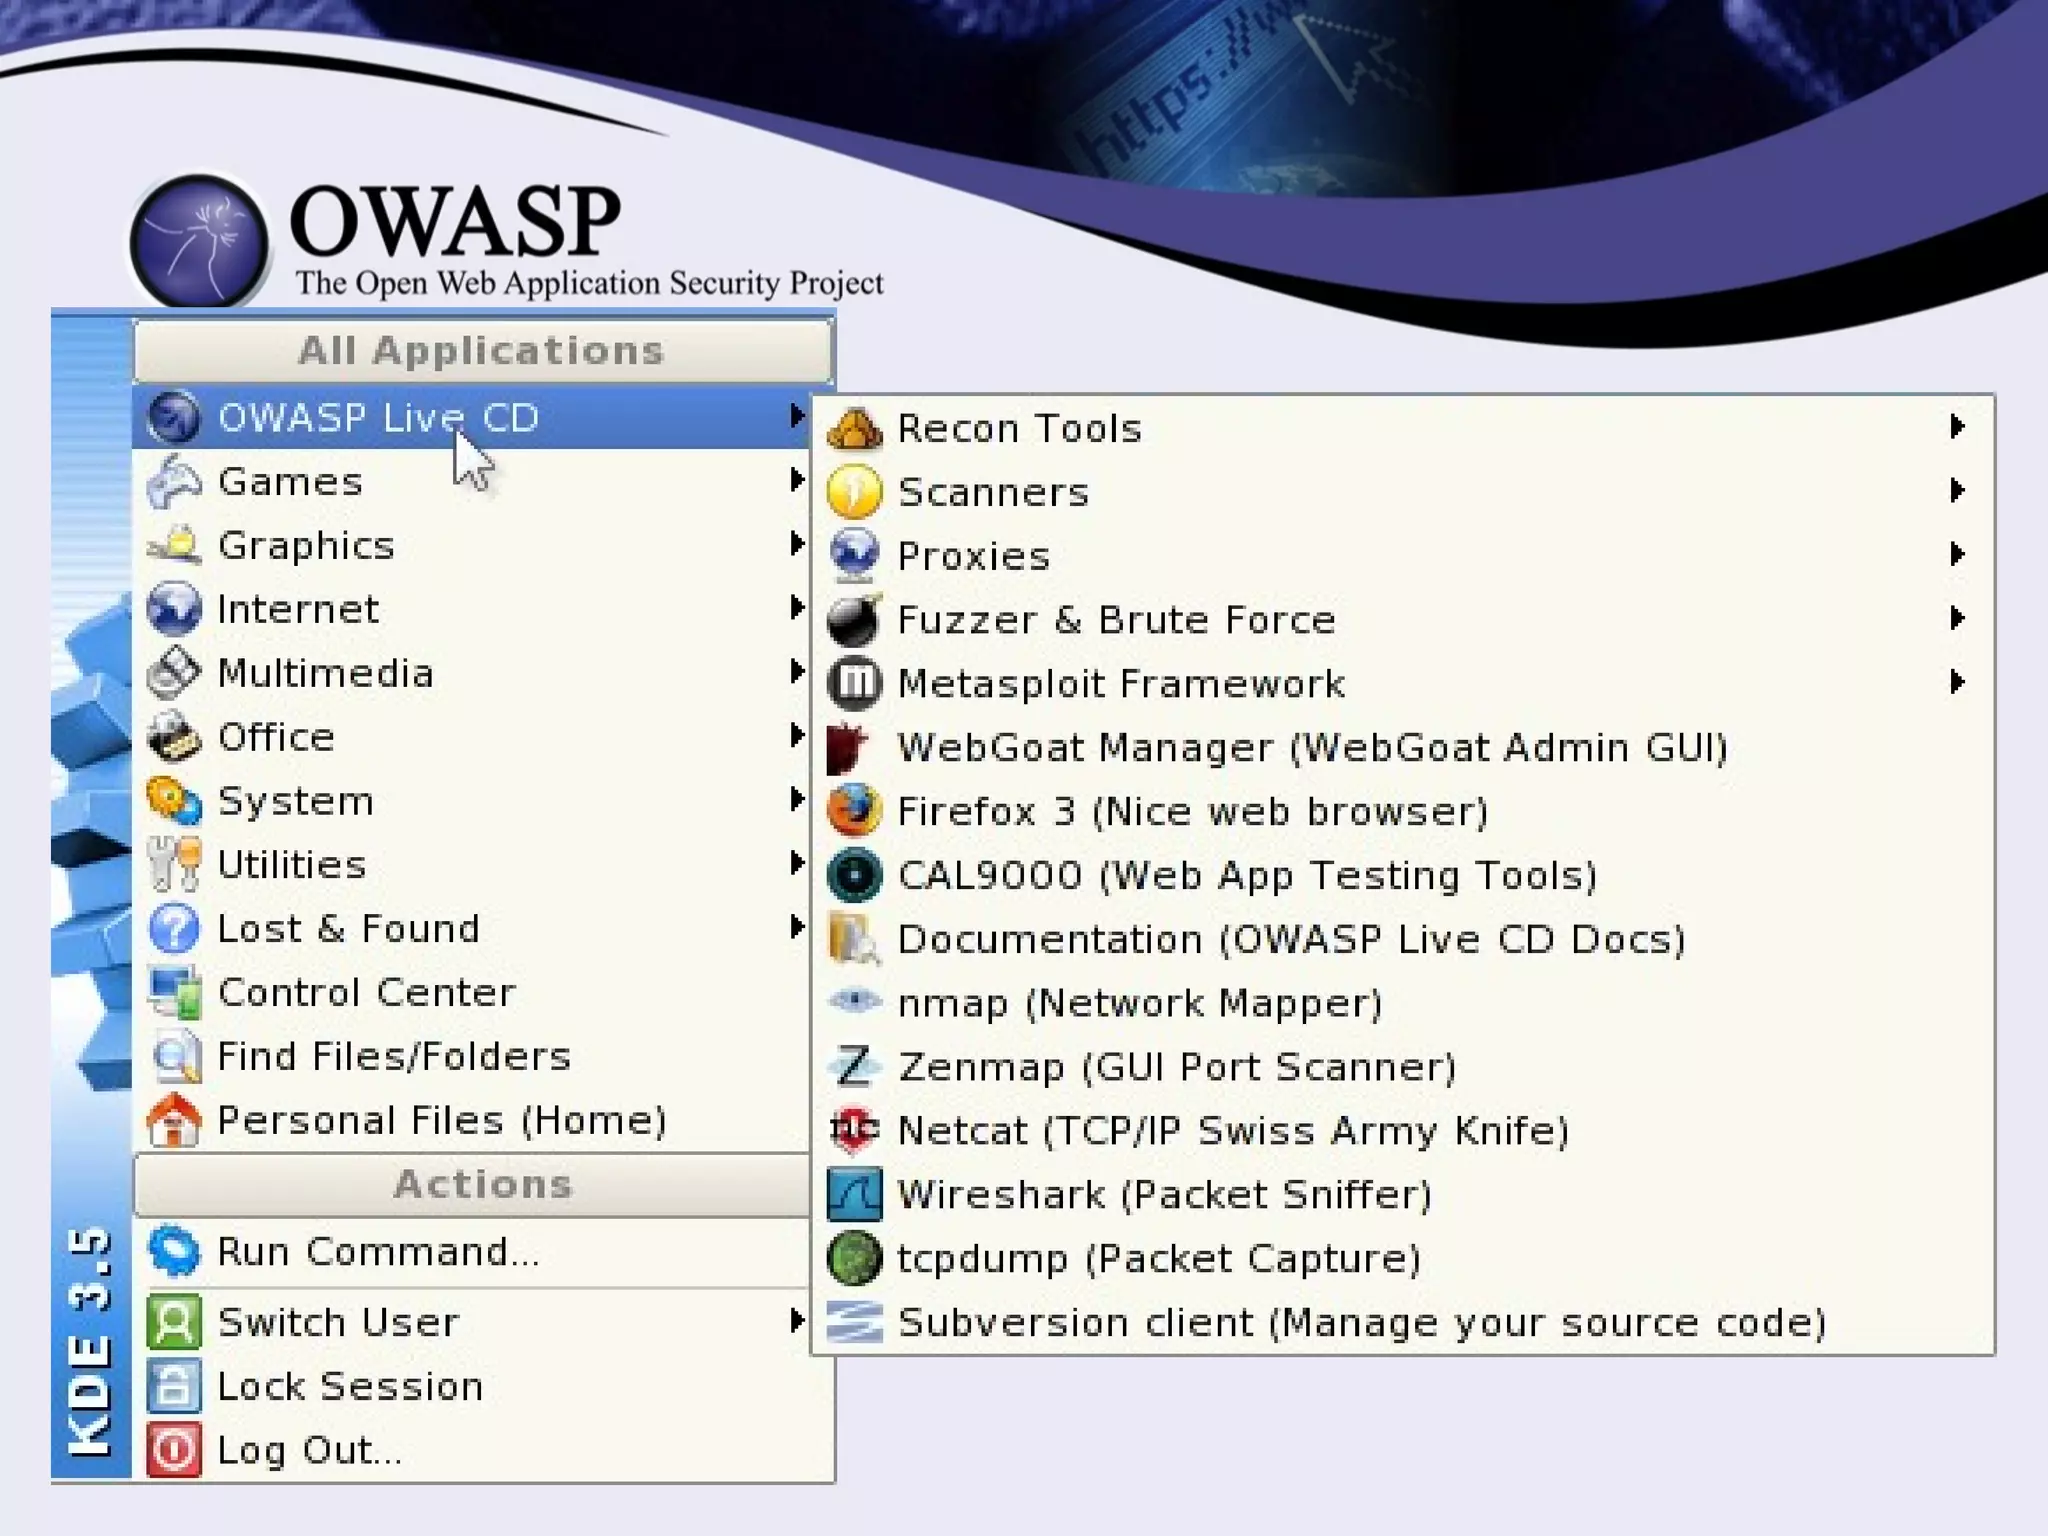
Task: Expand the Recon Tools submenu arrow
Action: 1957,427
